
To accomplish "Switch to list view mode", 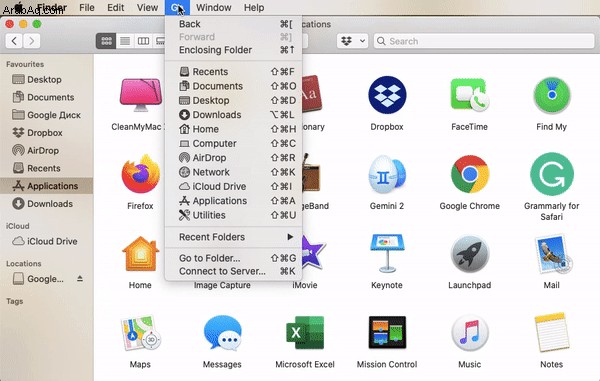I will (x=125, y=41).
